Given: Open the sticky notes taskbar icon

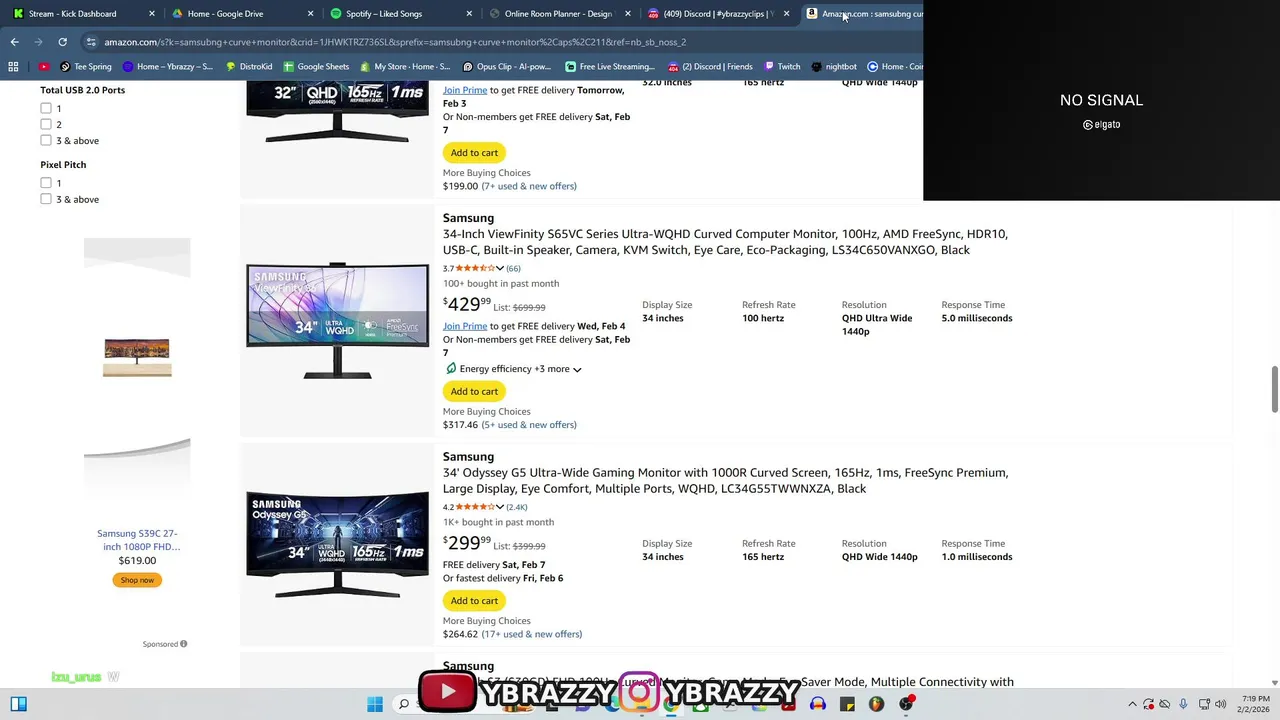Looking at the screenshot, I should [847, 704].
